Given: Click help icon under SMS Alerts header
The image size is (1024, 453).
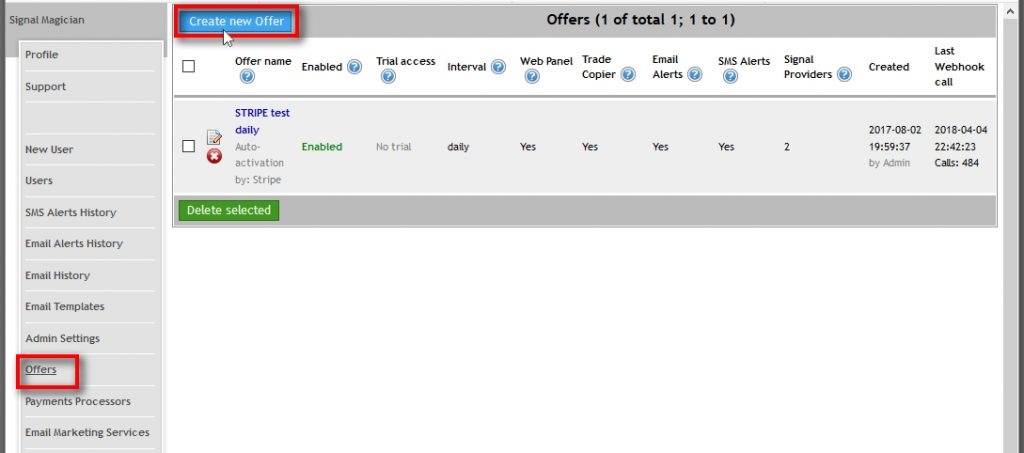Looking at the screenshot, I should tap(730, 77).
